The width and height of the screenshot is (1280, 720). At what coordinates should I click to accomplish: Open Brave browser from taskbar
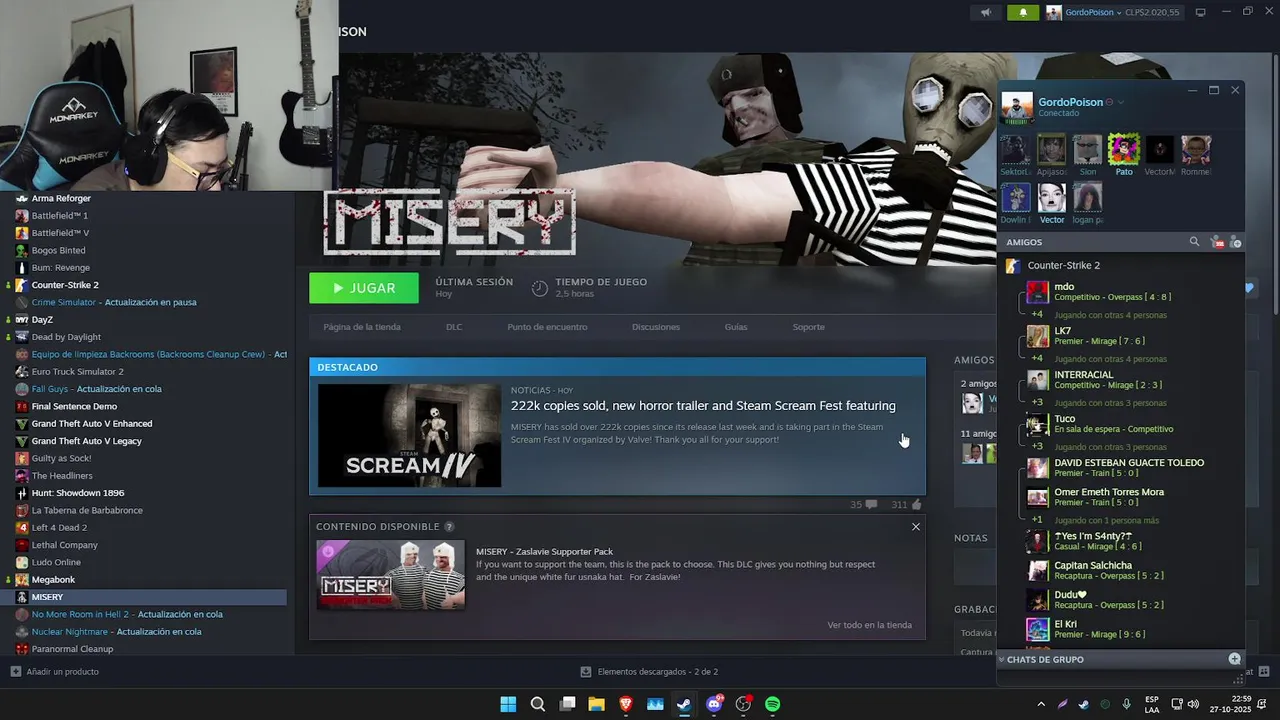tap(626, 704)
